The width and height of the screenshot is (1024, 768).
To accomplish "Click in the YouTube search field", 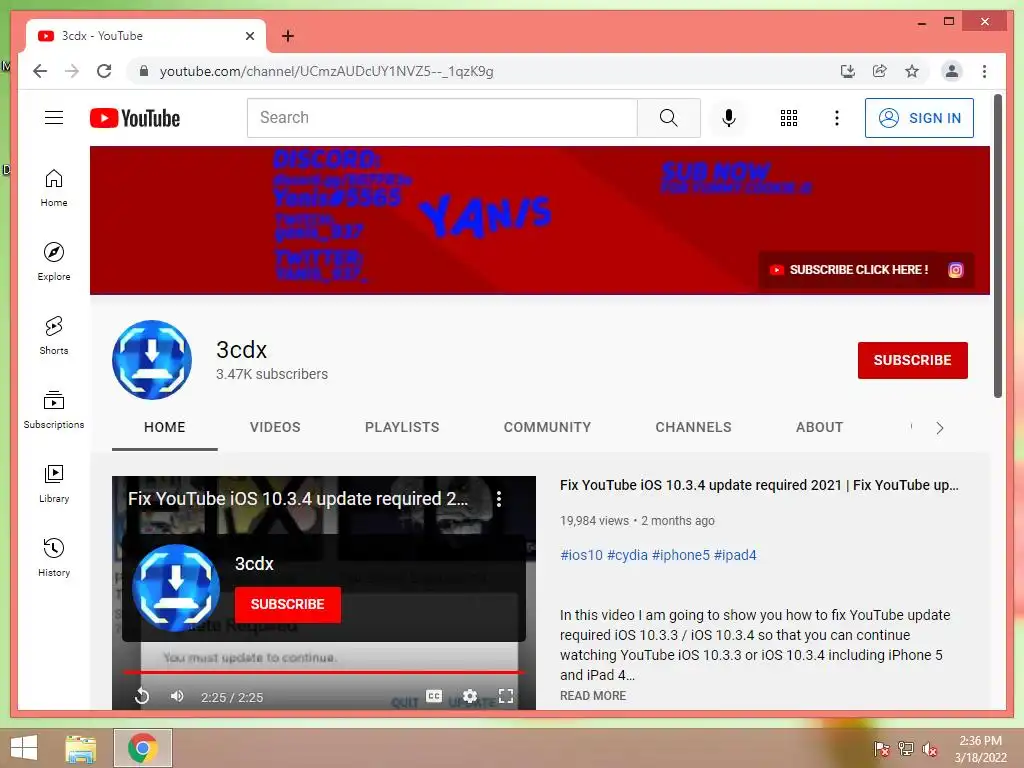I will 442,118.
